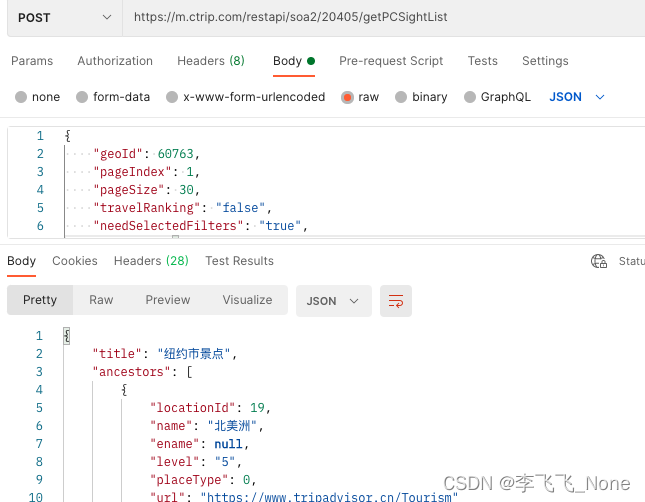This screenshot has height=502, width=645.
Task: Select GraphQL body type
Action: click(471, 97)
